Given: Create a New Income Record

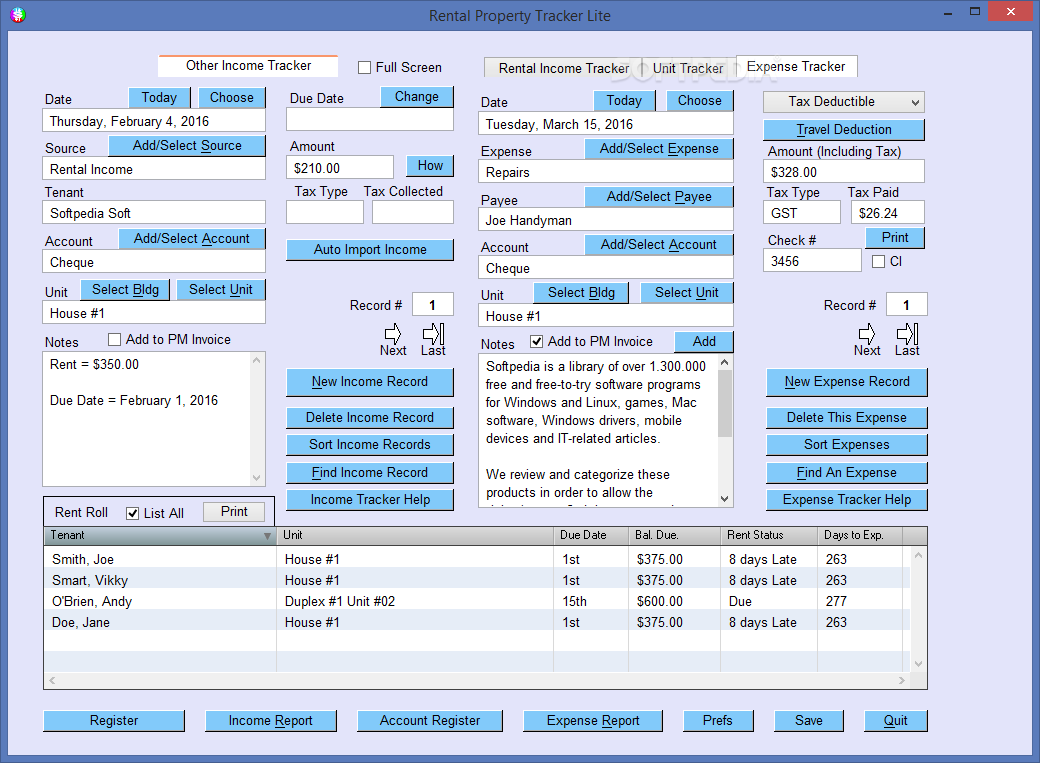Looking at the screenshot, I should click(x=370, y=382).
